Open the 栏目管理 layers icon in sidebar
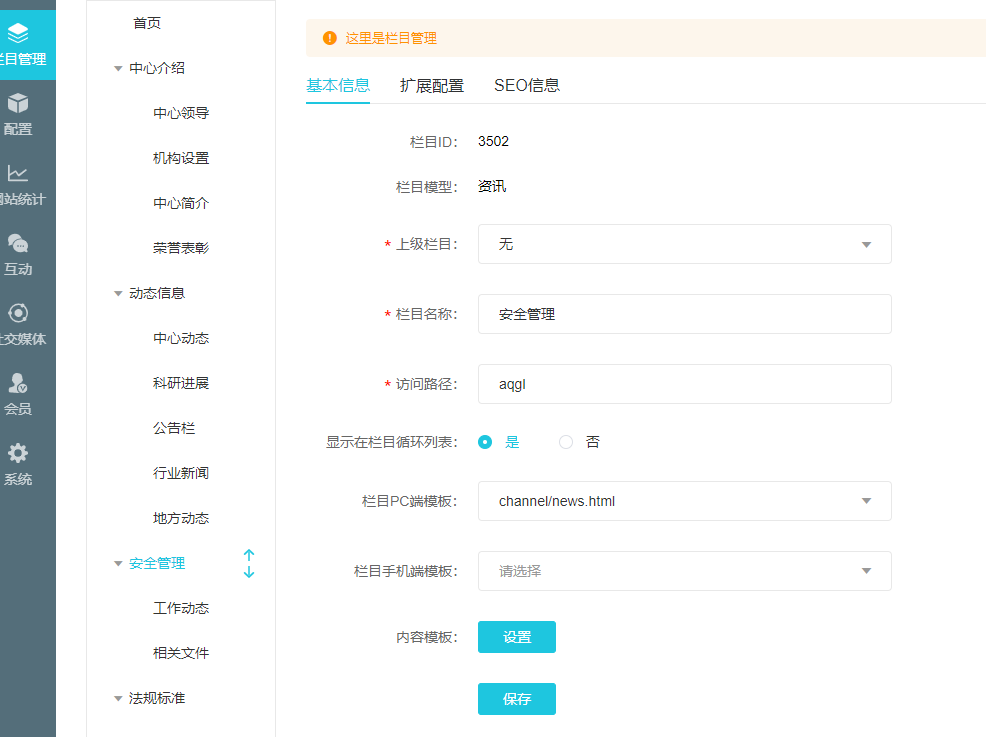986x737 pixels. 18,33
